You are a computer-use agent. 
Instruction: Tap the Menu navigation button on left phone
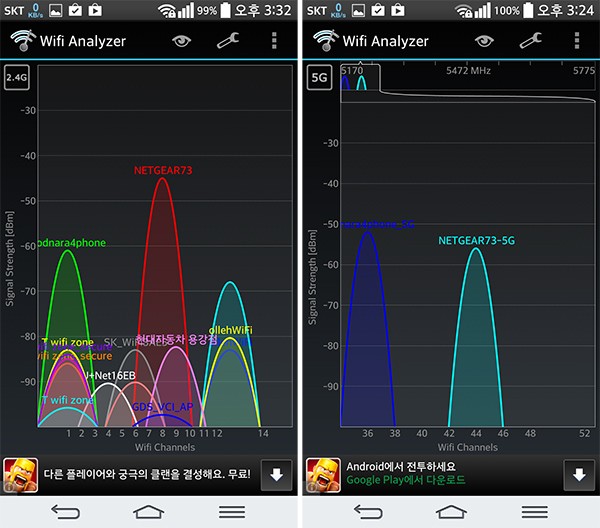[x=232, y=512]
